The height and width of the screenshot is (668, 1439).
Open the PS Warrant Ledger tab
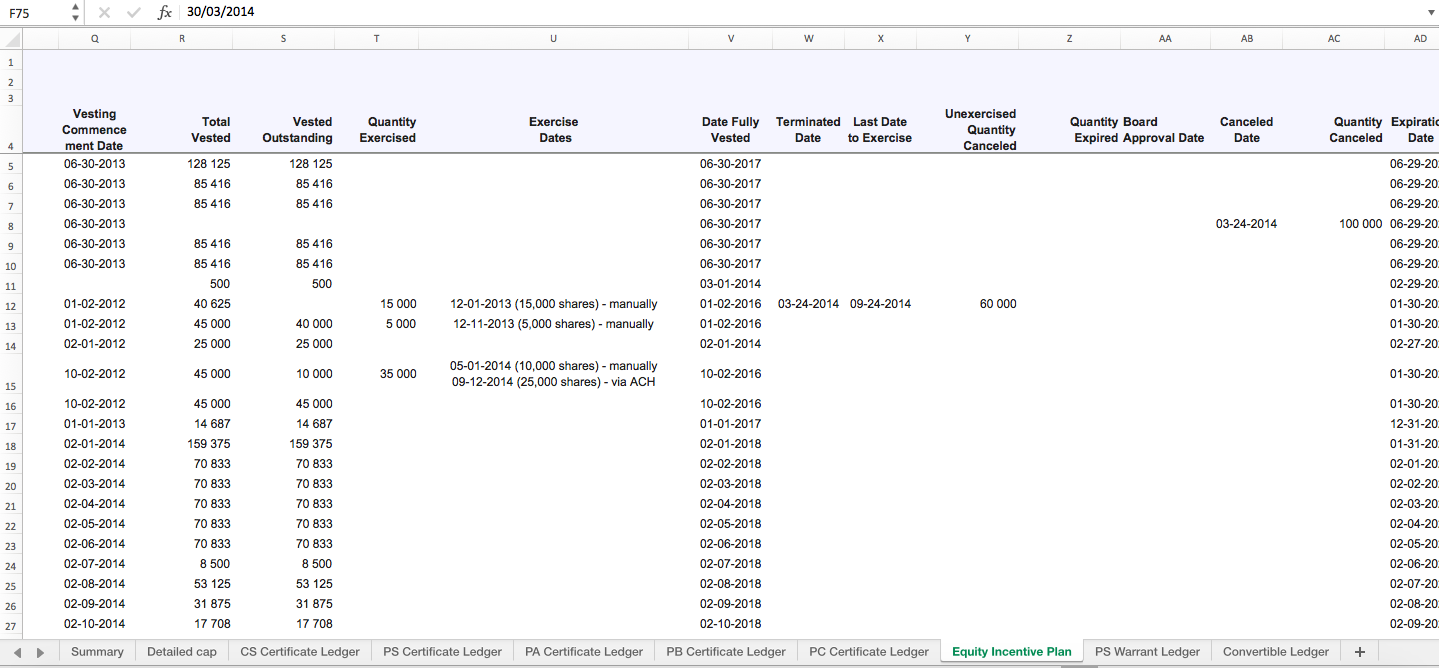[1147, 652]
